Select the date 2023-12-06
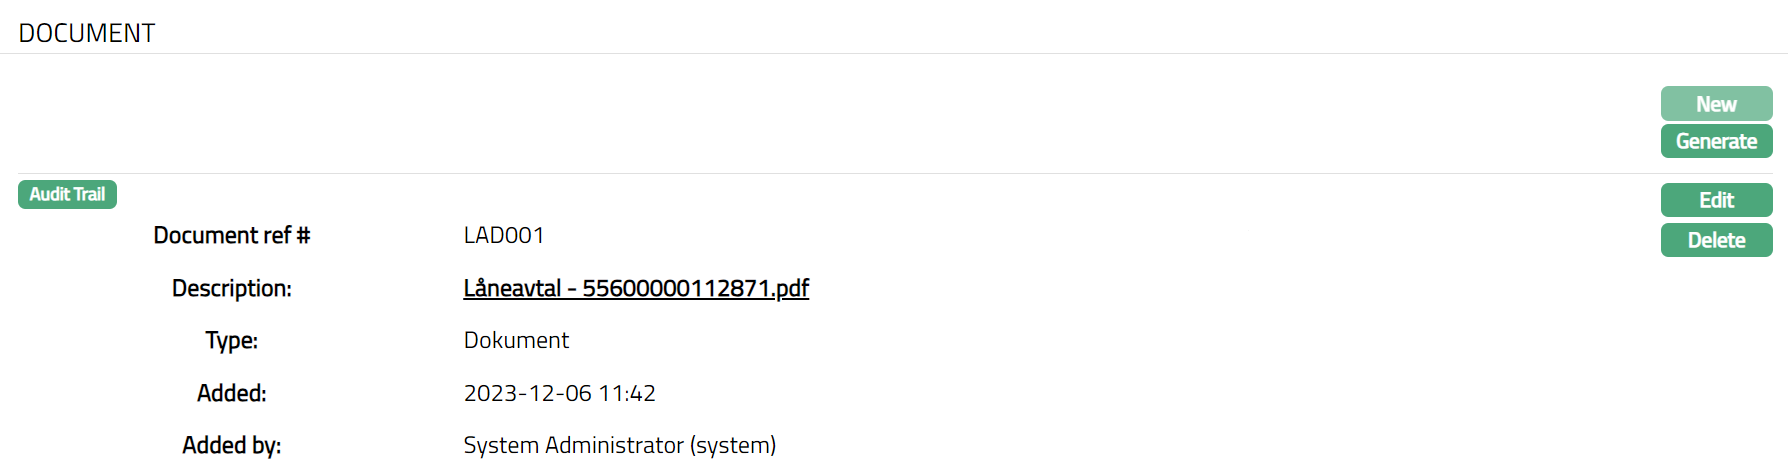 pyautogui.click(x=528, y=393)
